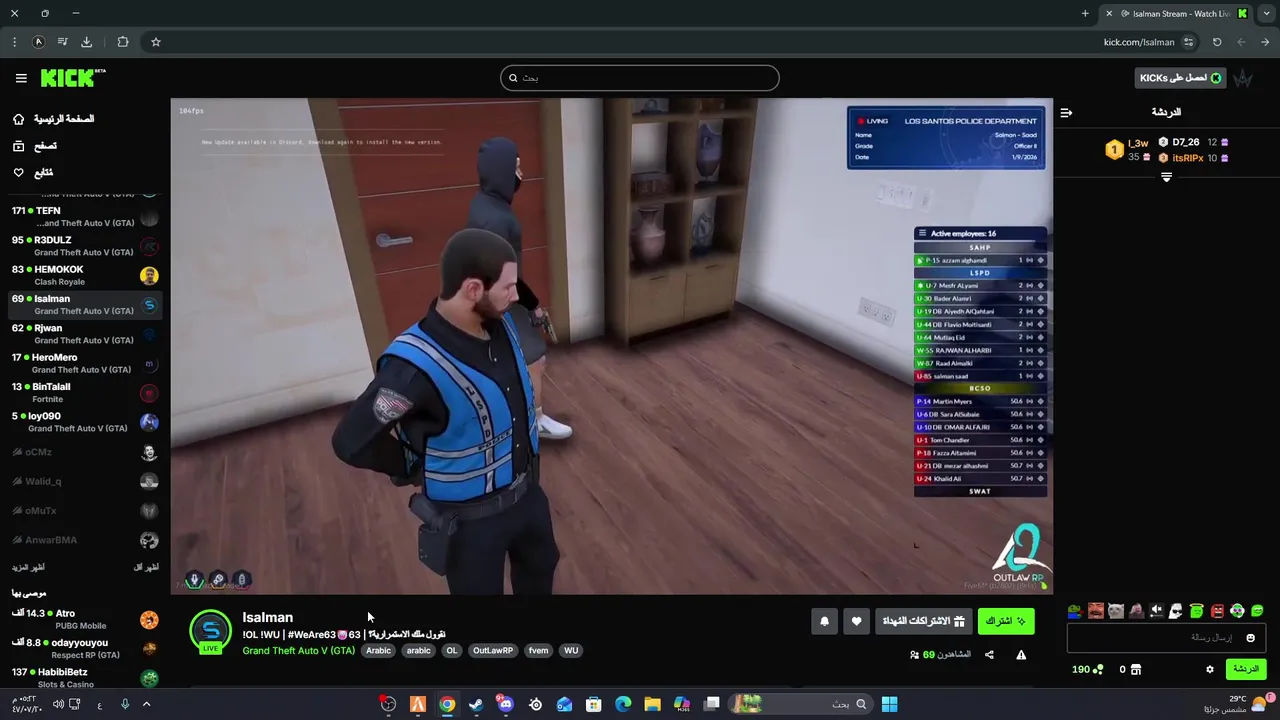The image size is (1280, 720).
Task: Insert the cat quick emote
Action: pos(1116,611)
